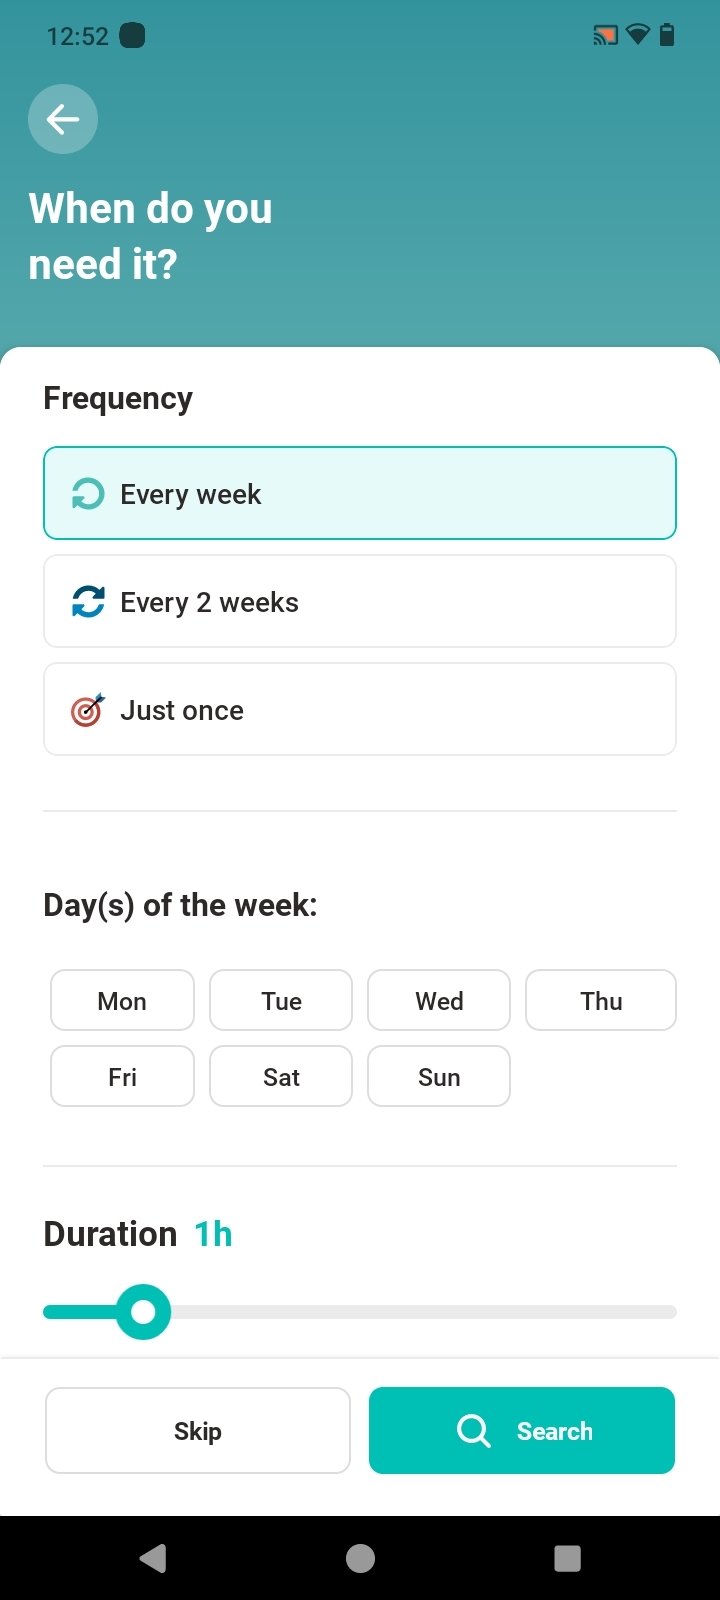Select Sun day chip
Viewport: 720px width, 1600px height.
point(439,1077)
